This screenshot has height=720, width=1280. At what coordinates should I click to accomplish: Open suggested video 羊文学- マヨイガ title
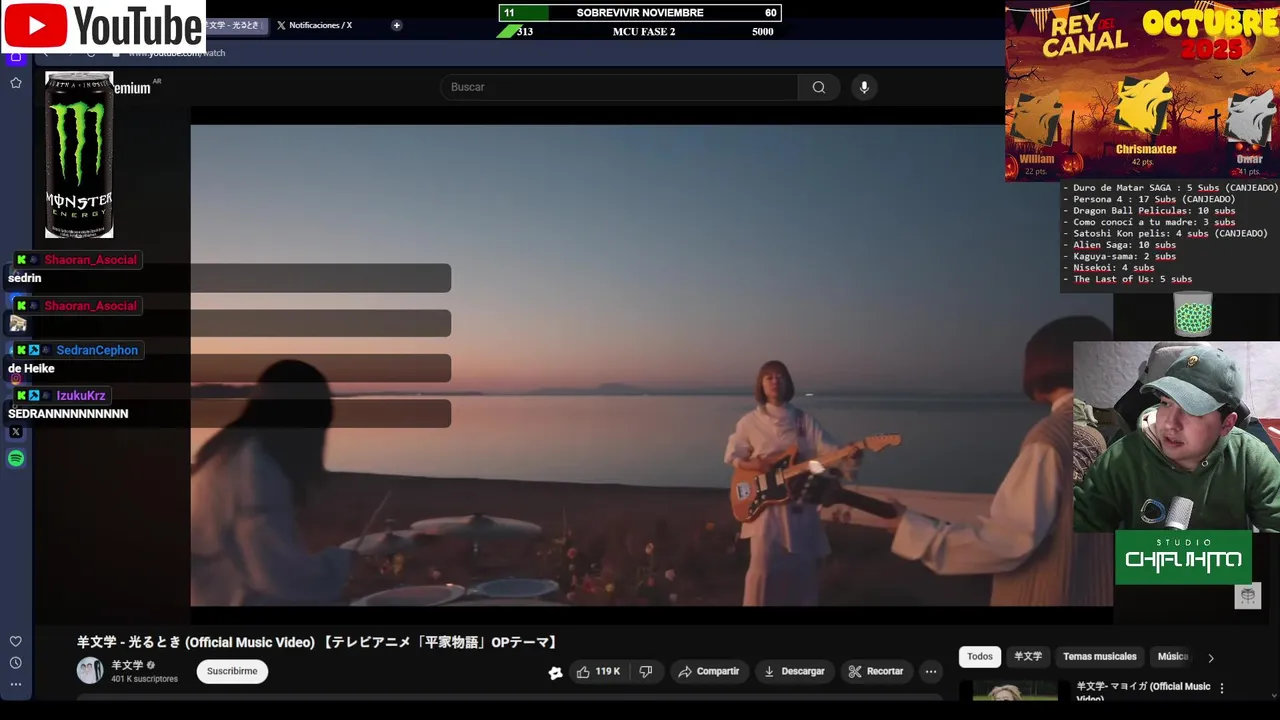[1143, 691]
